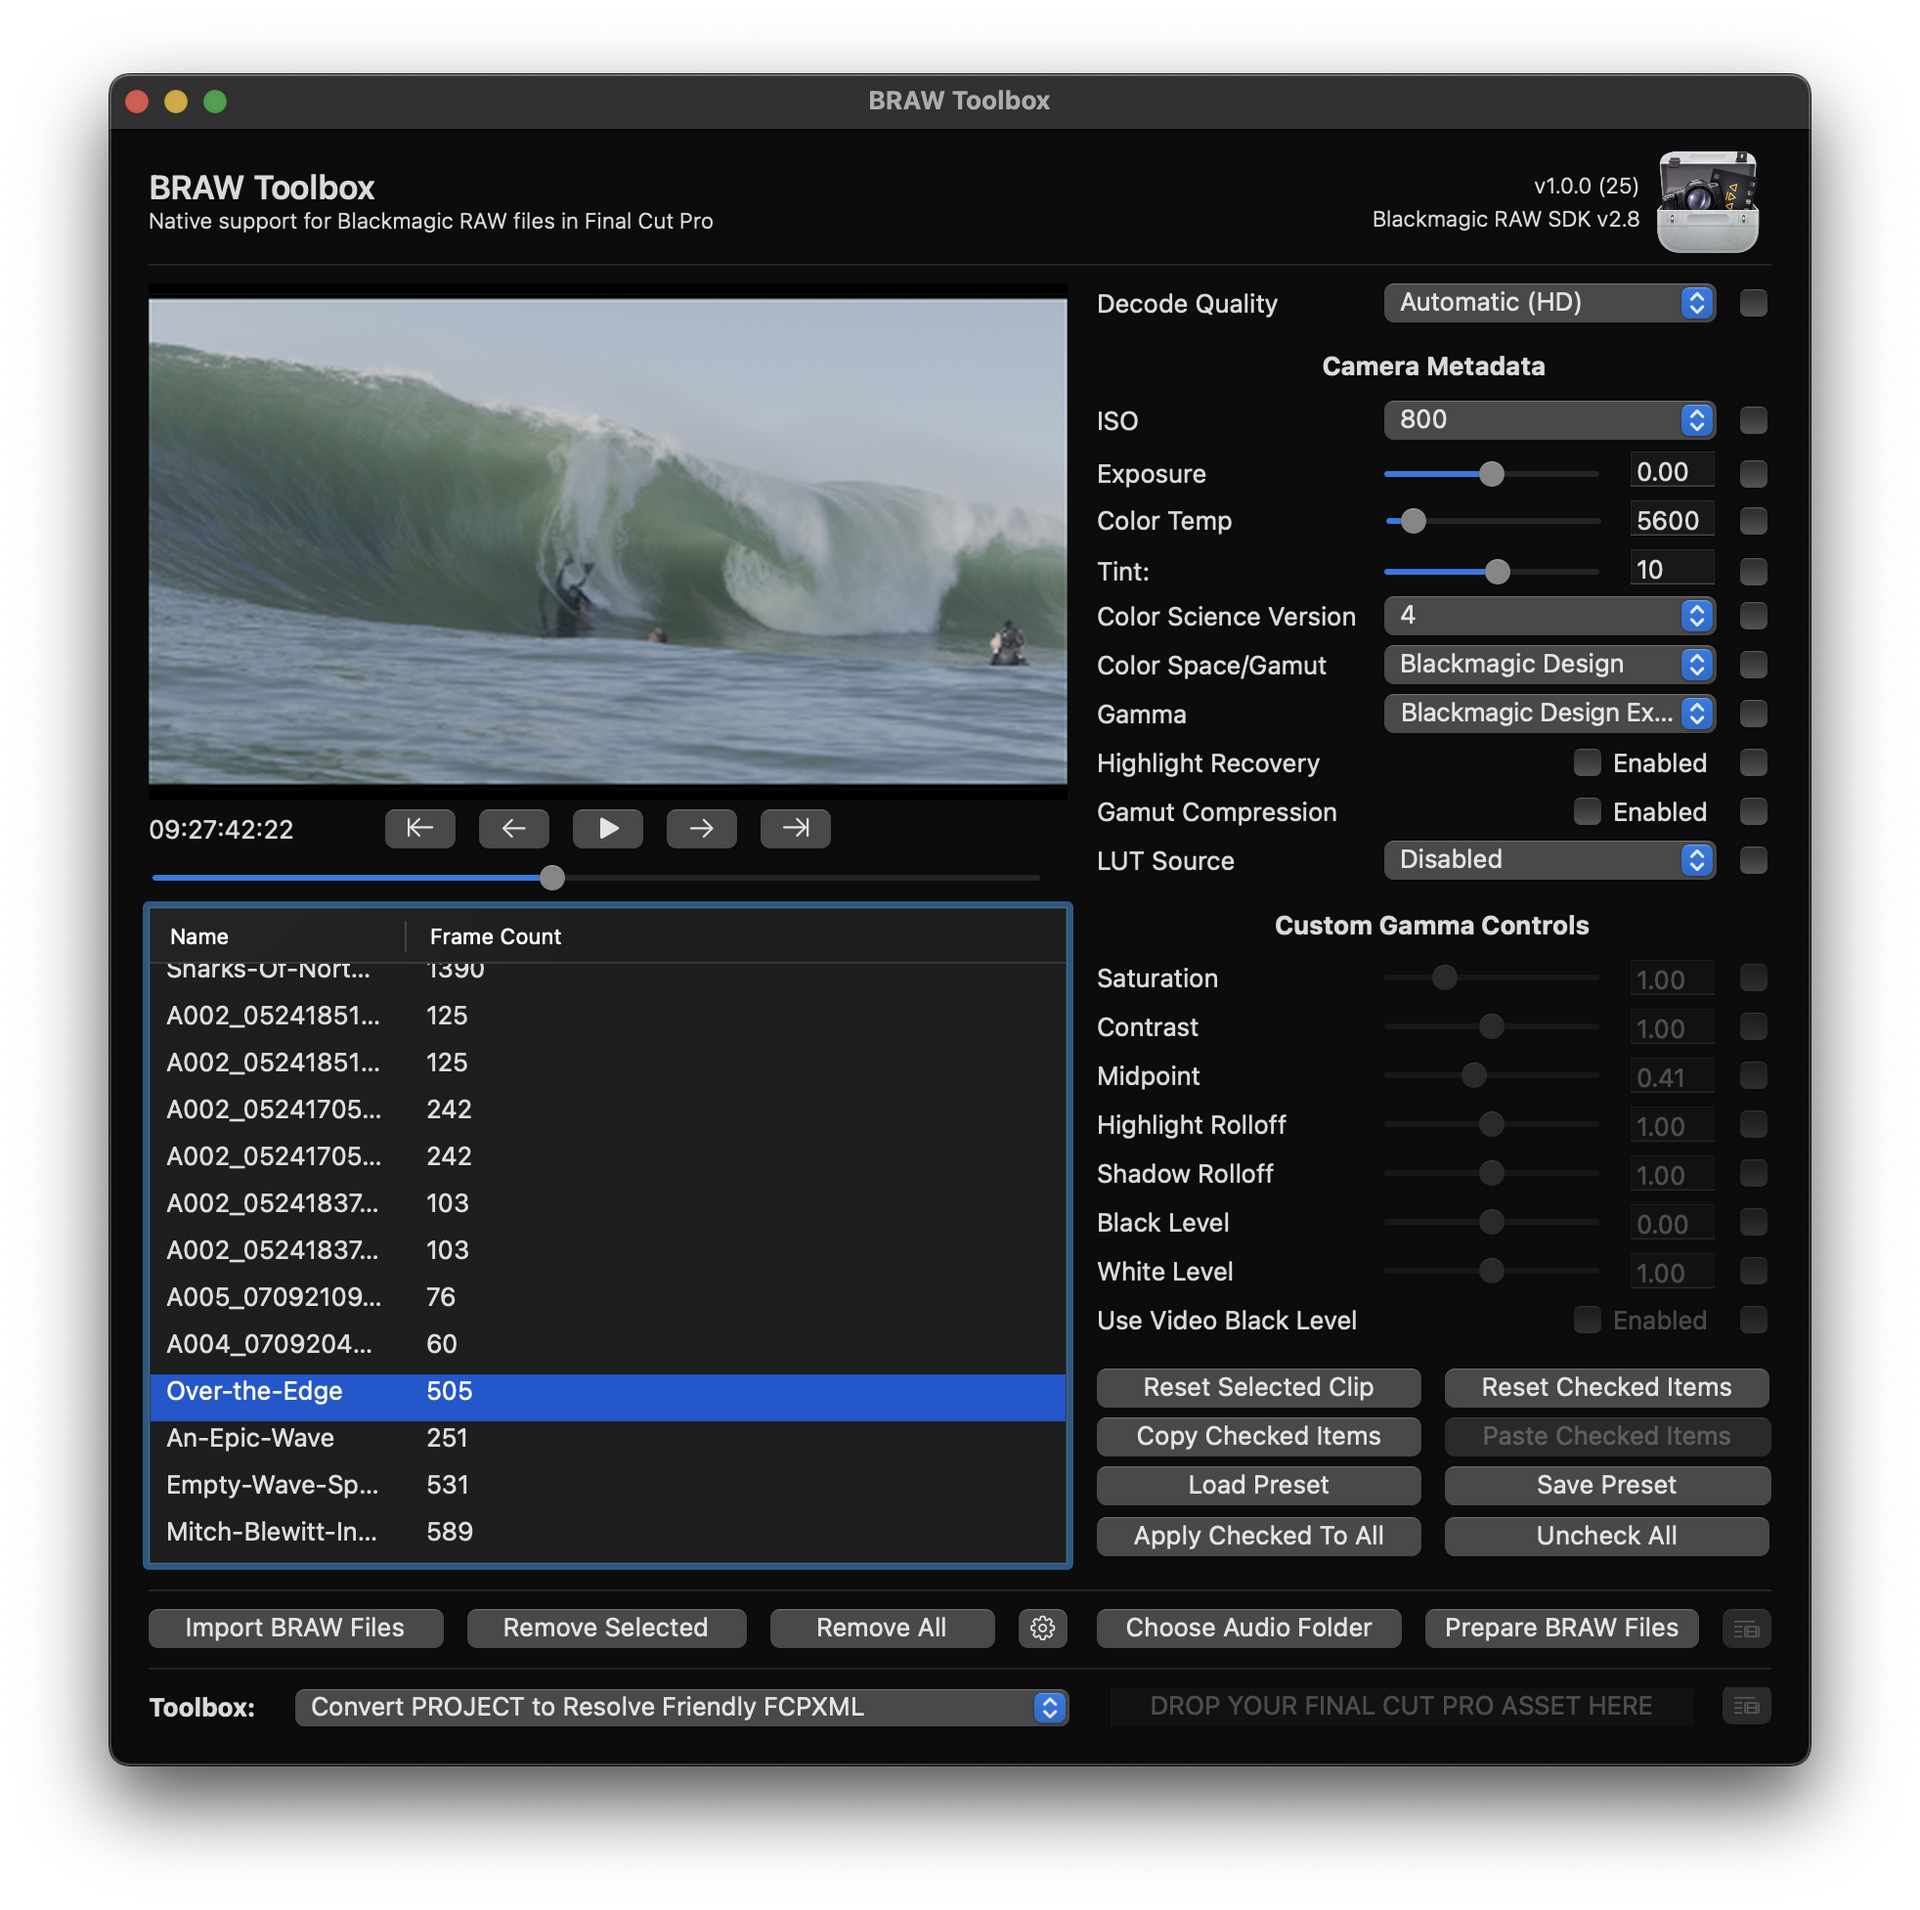This screenshot has width=1920, height=1910.
Task: Click the Exposure value field 0.00
Action: click(x=1671, y=472)
